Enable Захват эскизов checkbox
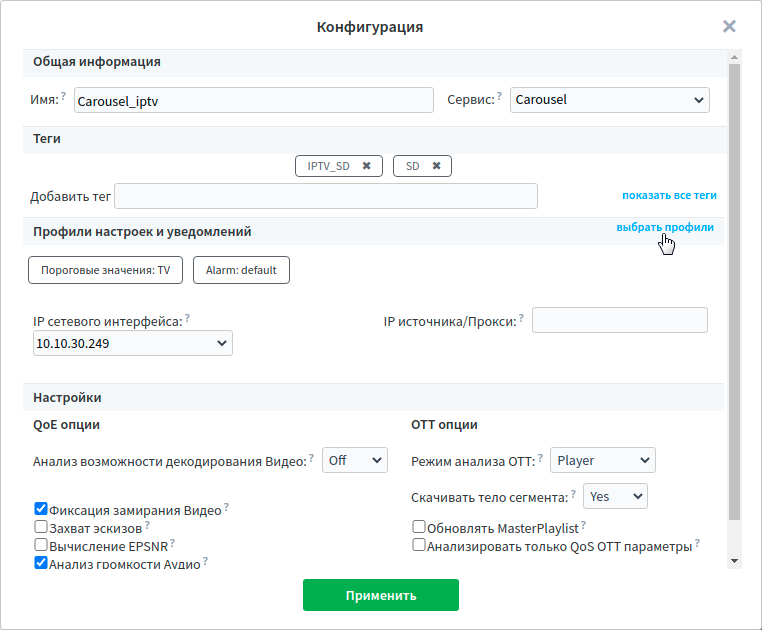 (41, 526)
